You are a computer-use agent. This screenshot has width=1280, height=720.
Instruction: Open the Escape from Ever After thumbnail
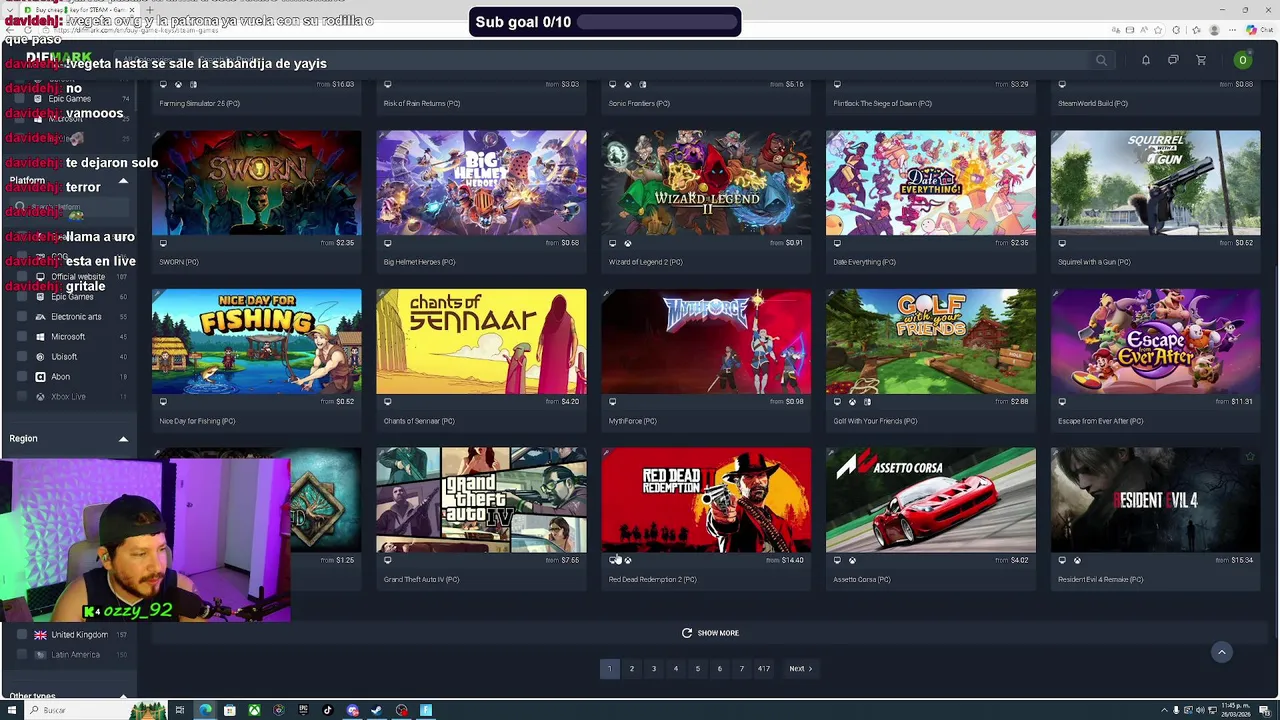pyautogui.click(x=1155, y=342)
